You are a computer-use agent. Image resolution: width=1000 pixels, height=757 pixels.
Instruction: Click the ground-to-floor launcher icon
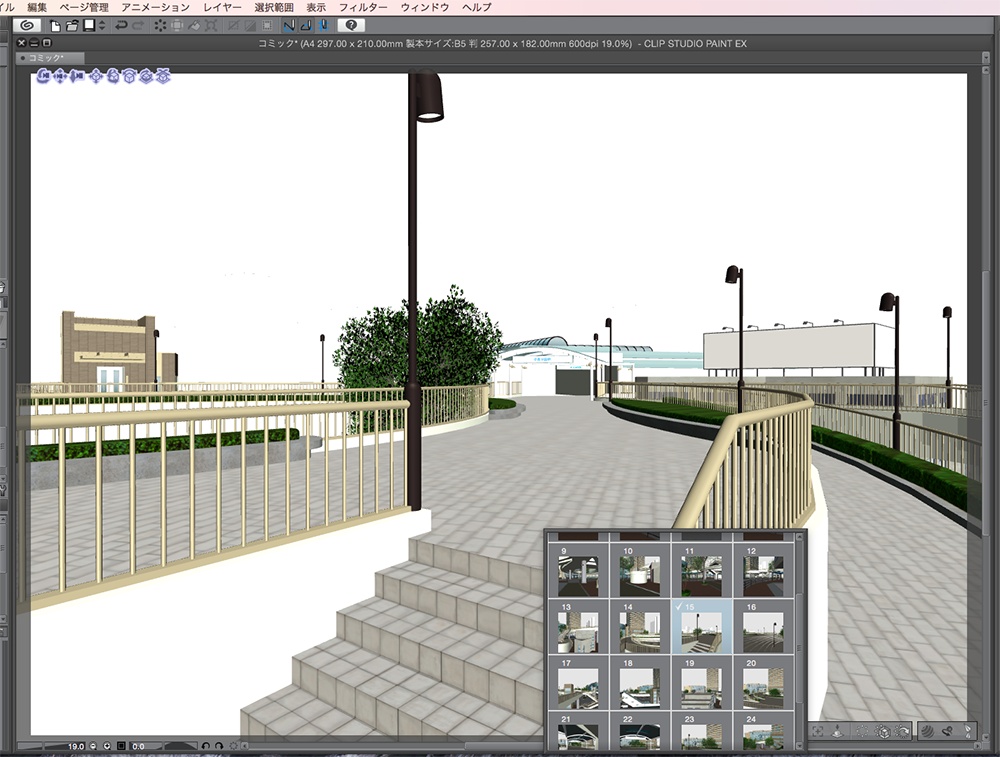pos(837,732)
